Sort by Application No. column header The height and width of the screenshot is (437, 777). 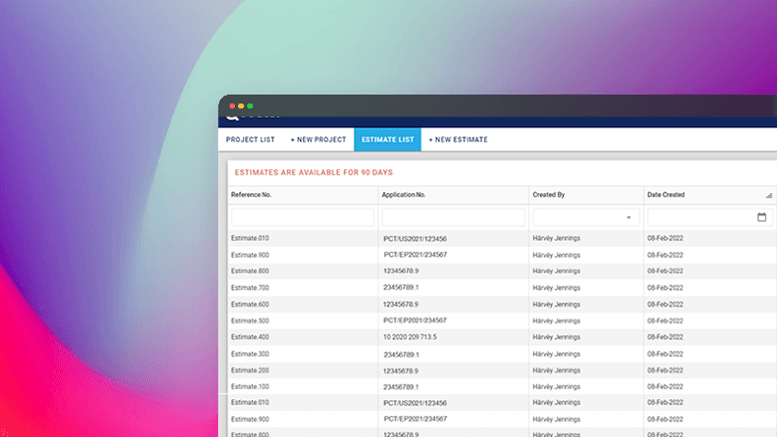pyautogui.click(x=405, y=195)
